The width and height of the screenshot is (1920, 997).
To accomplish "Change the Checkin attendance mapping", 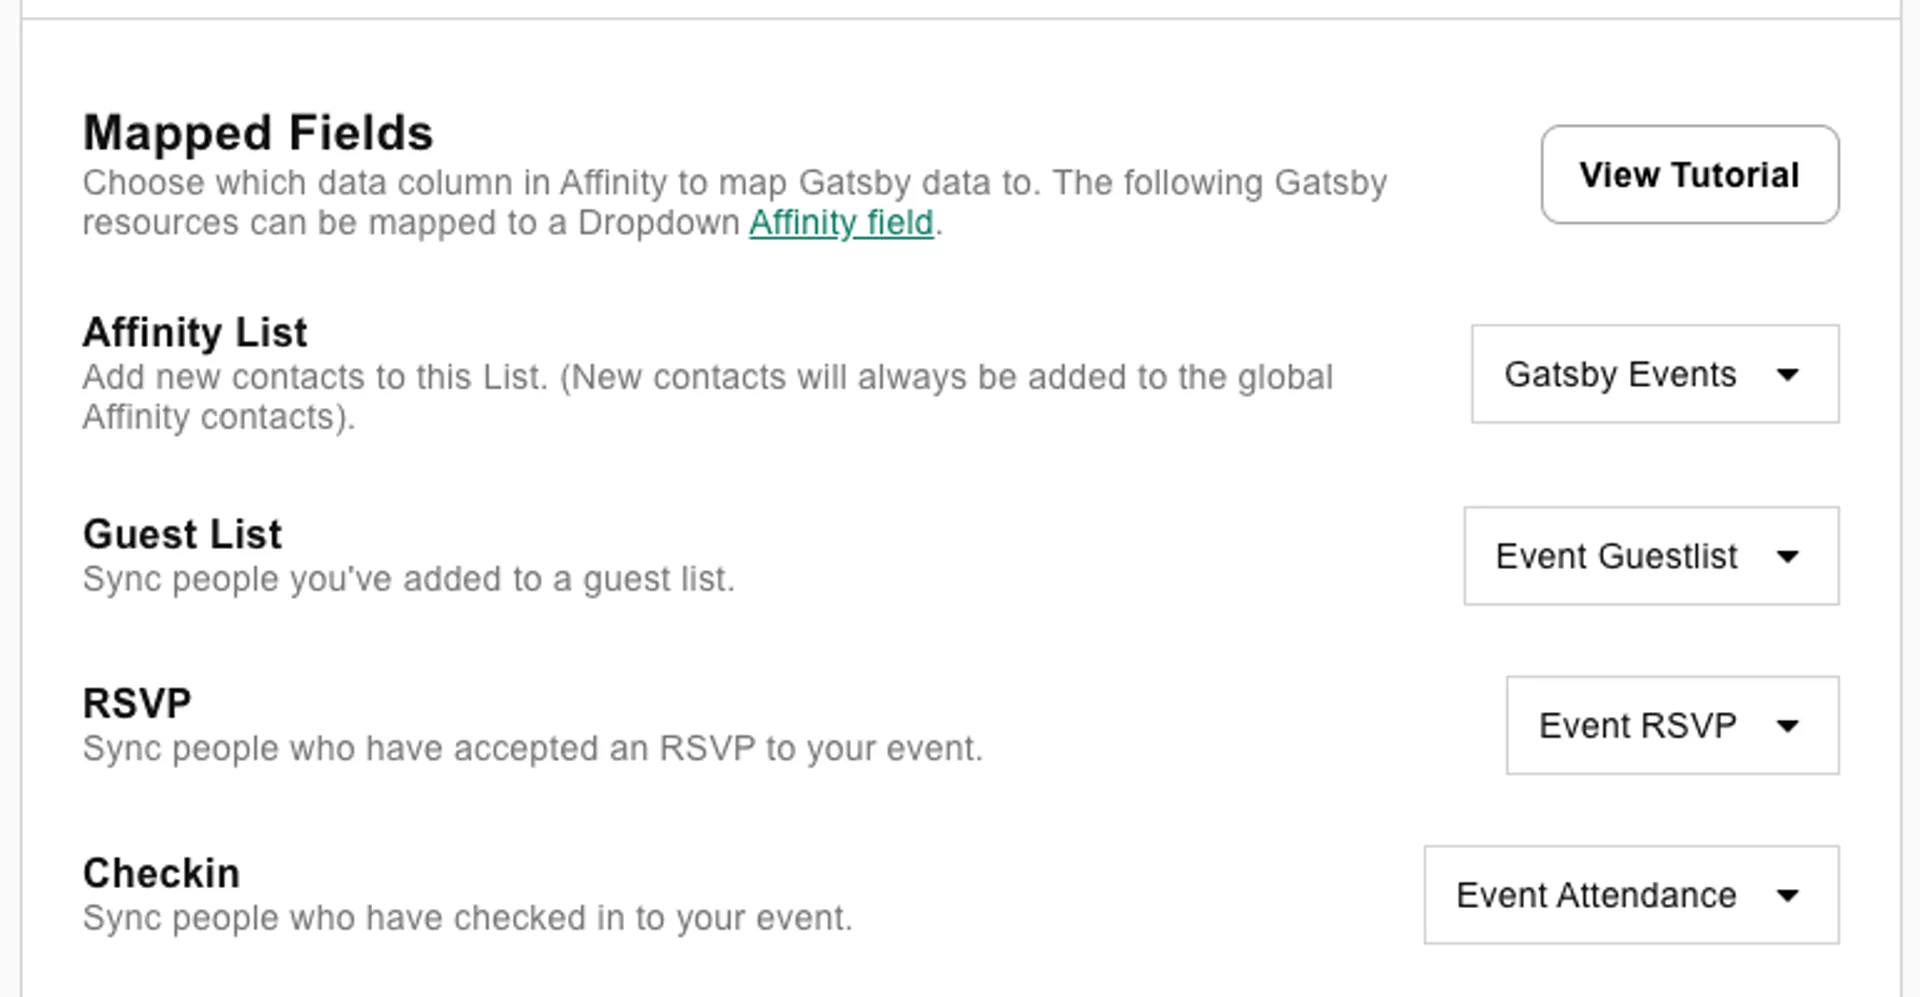I will click(1630, 895).
